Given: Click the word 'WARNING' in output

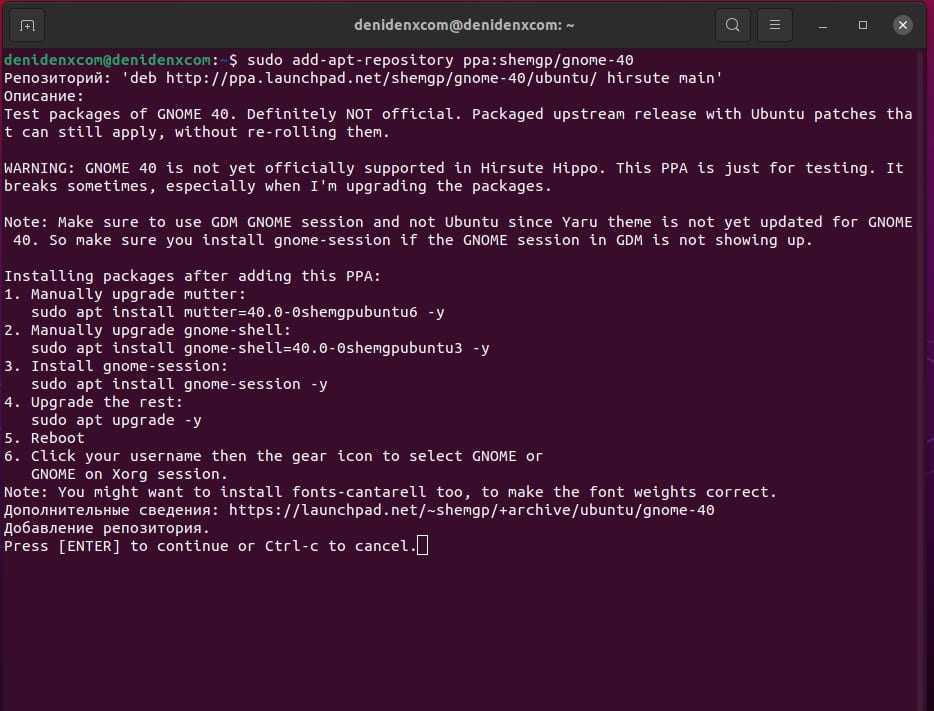Looking at the screenshot, I should (x=40, y=168).
